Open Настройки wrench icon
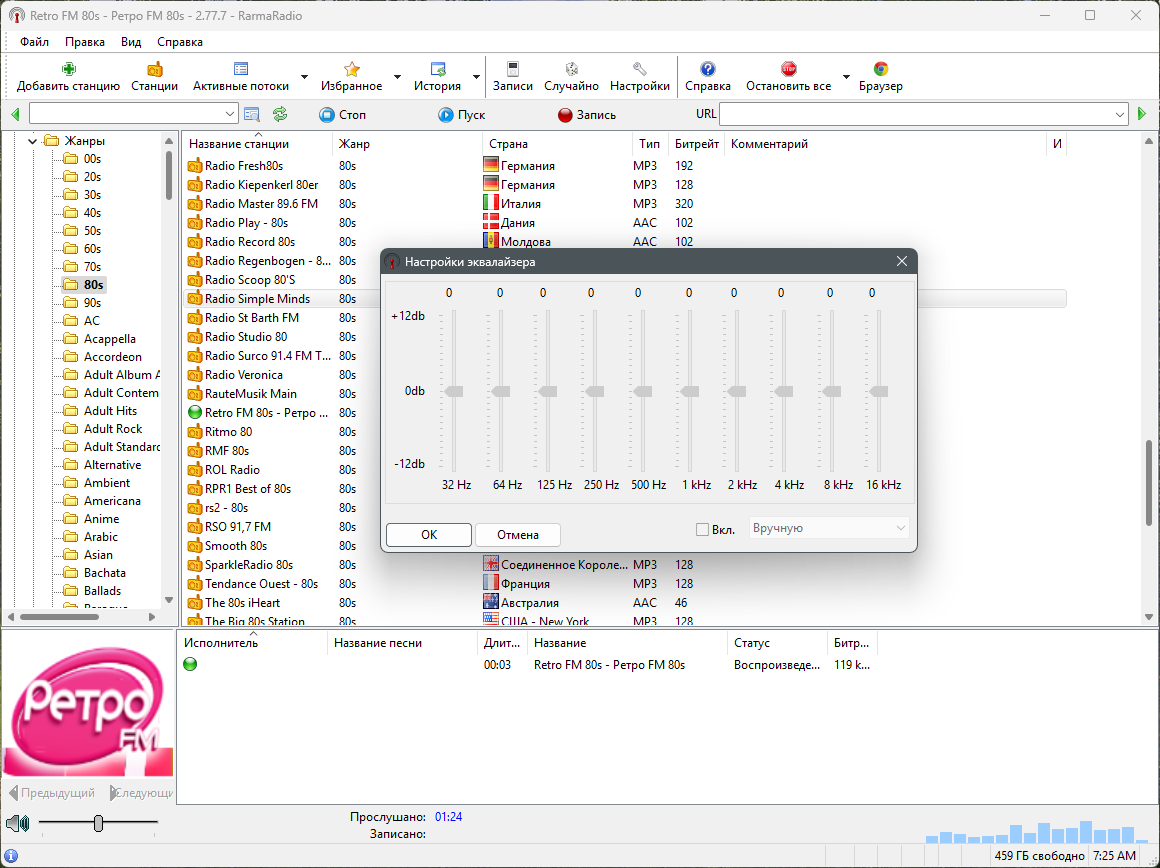The height and width of the screenshot is (868, 1160). 639,70
